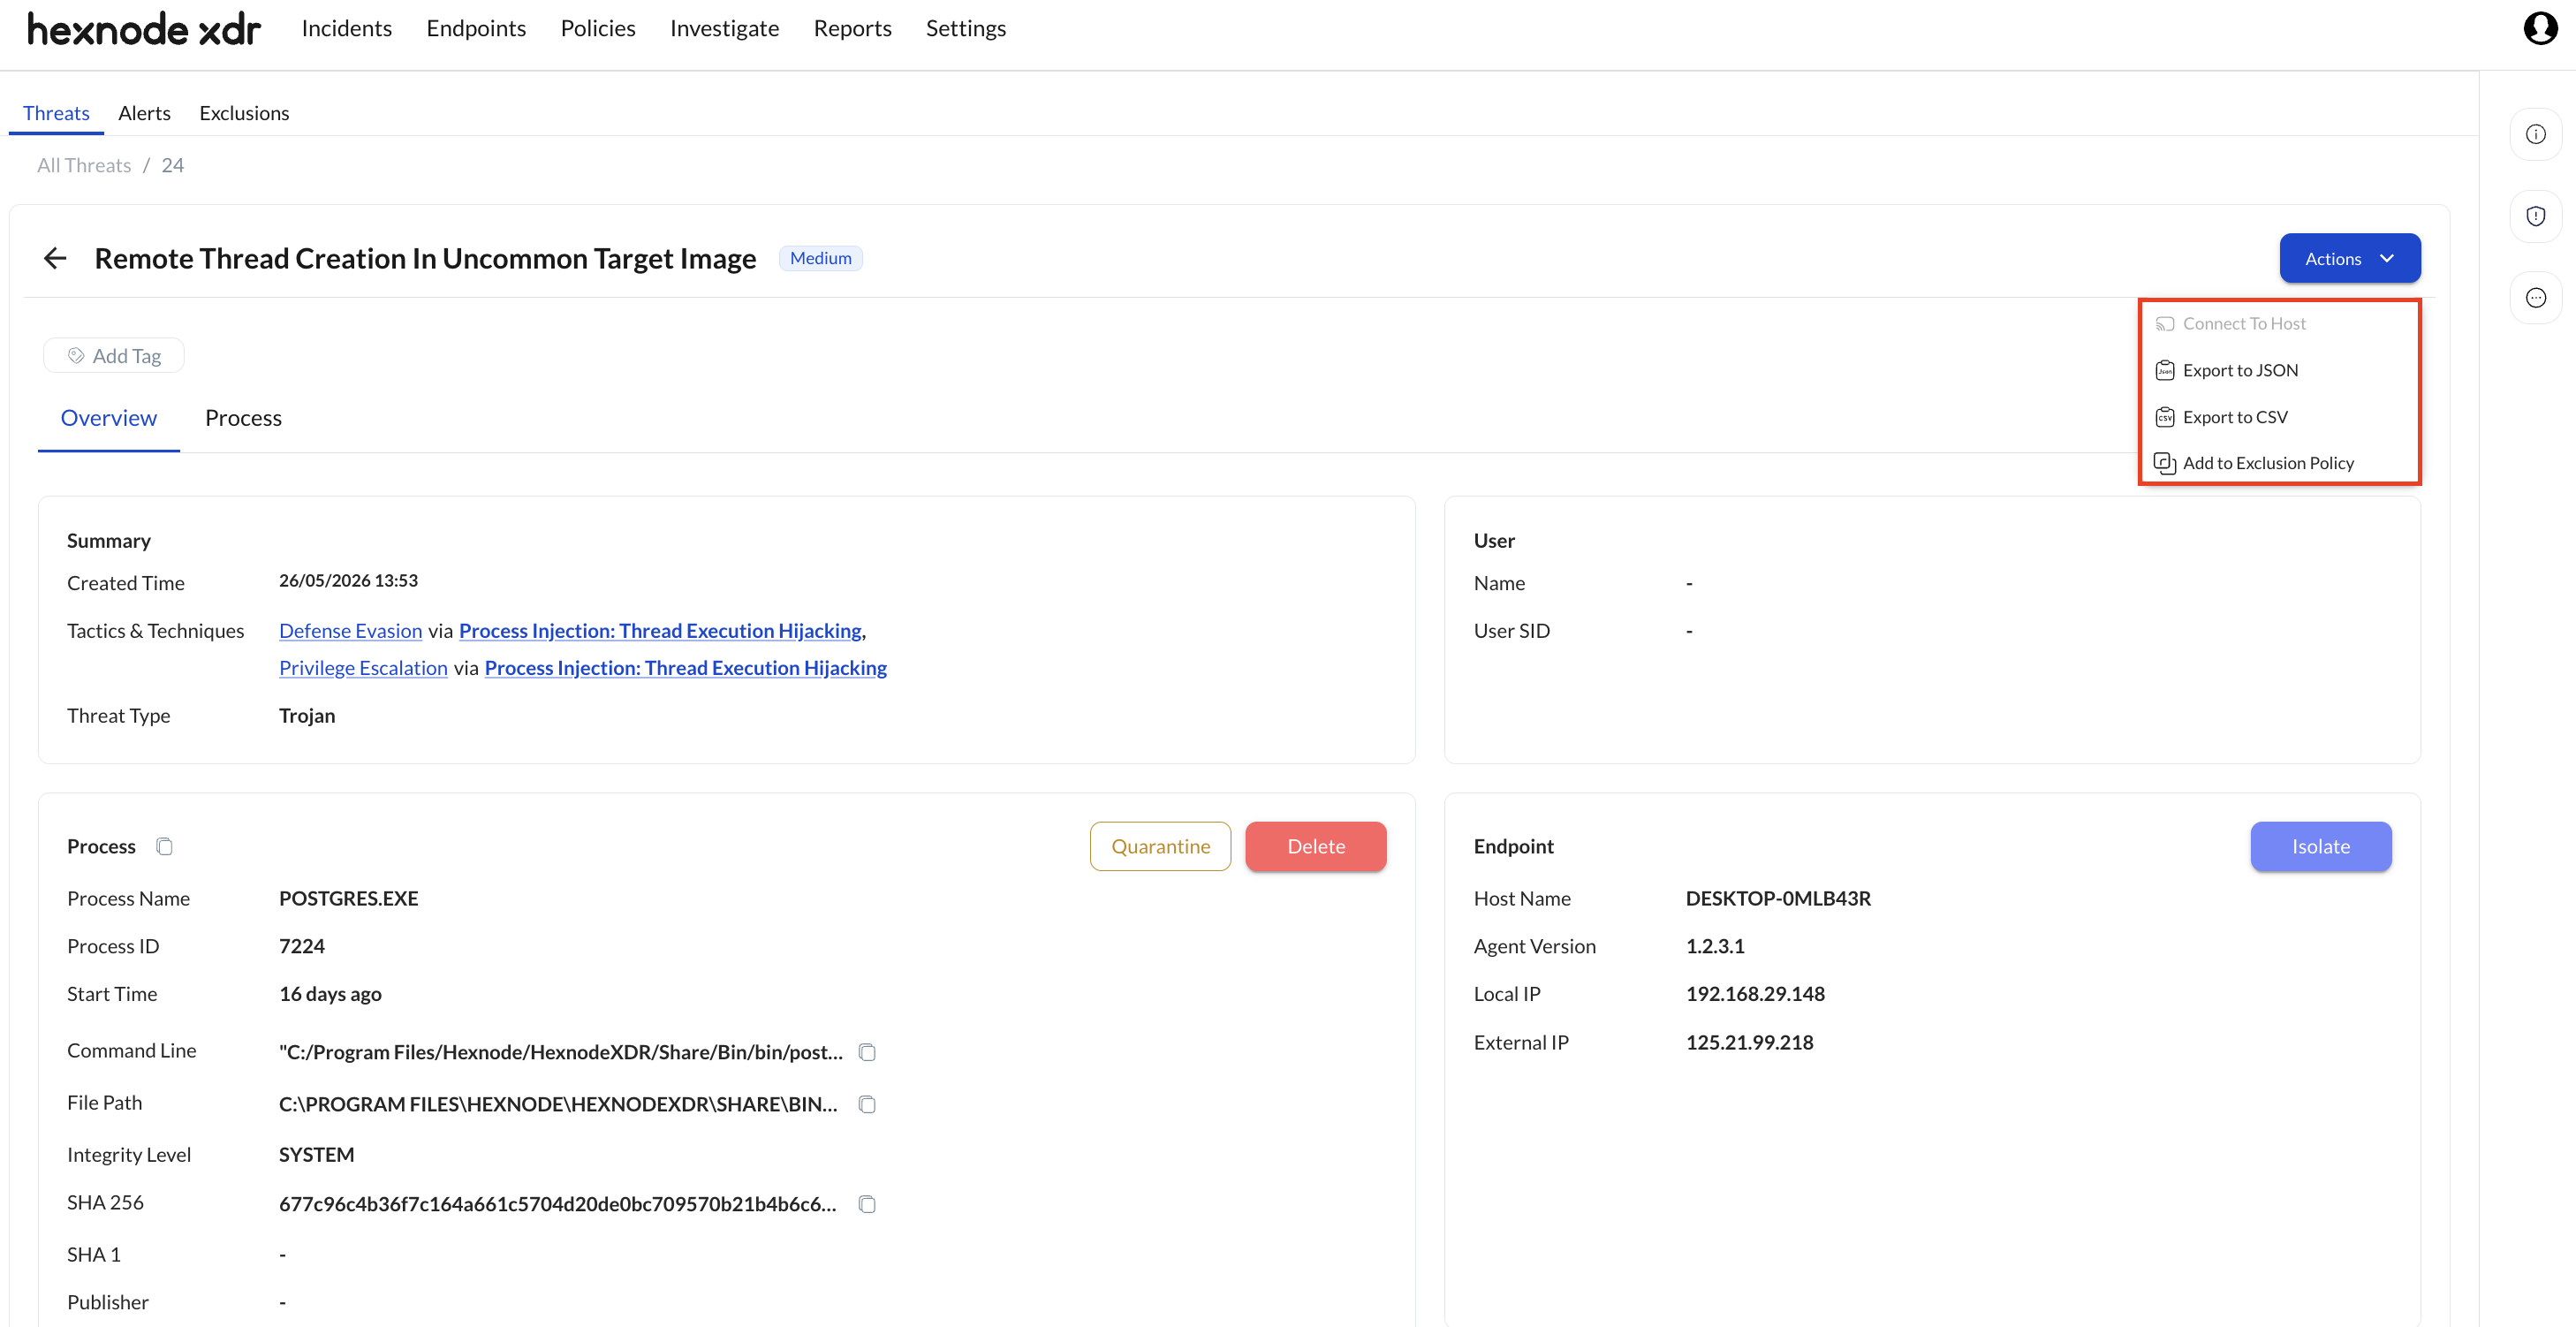This screenshot has width=2576, height=1327.
Task: Open first Process Injection: Thread Execution Hijacking link
Action: [x=660, y=631]
